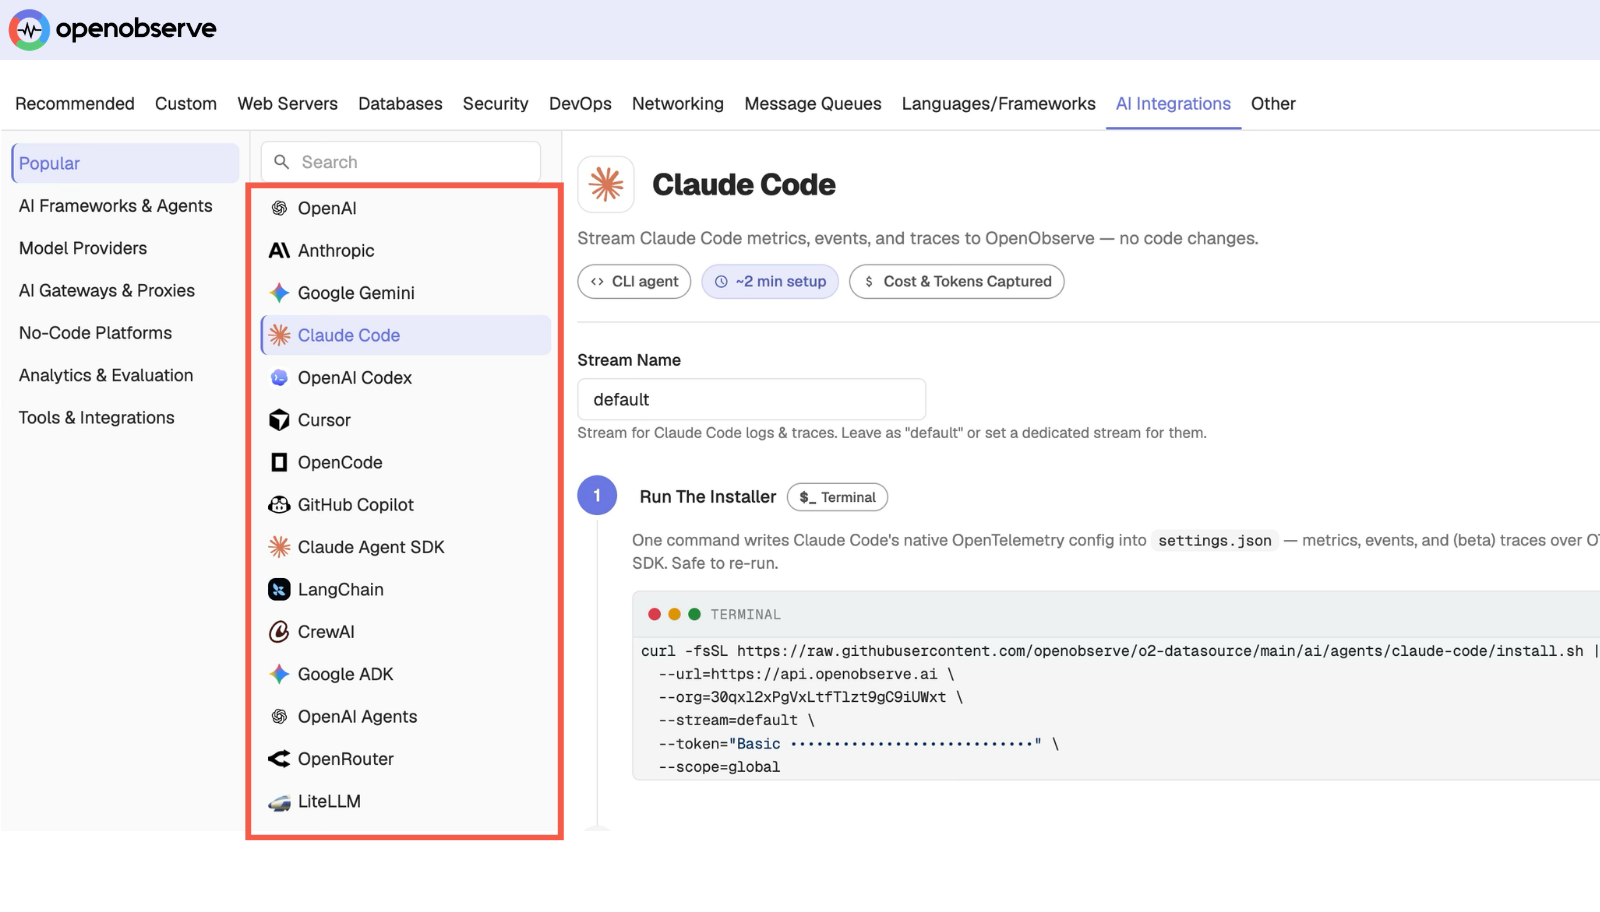Viewport: 1600px width, 912px height.
Task: Open the Recommended tab
Action: pos(75,104)
